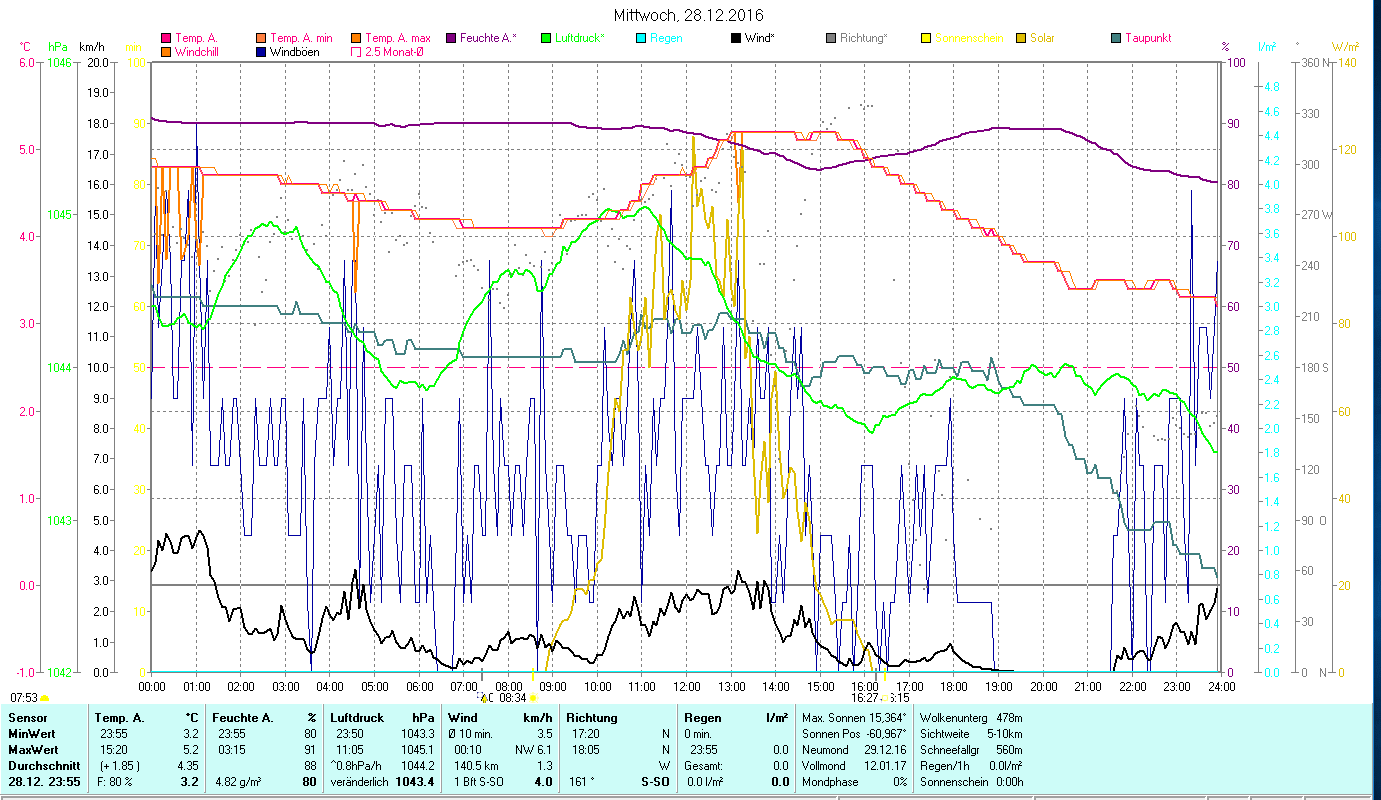Click the sunrise sun icon beside 07:53
Screen dimensions: 1381x800
44,697
